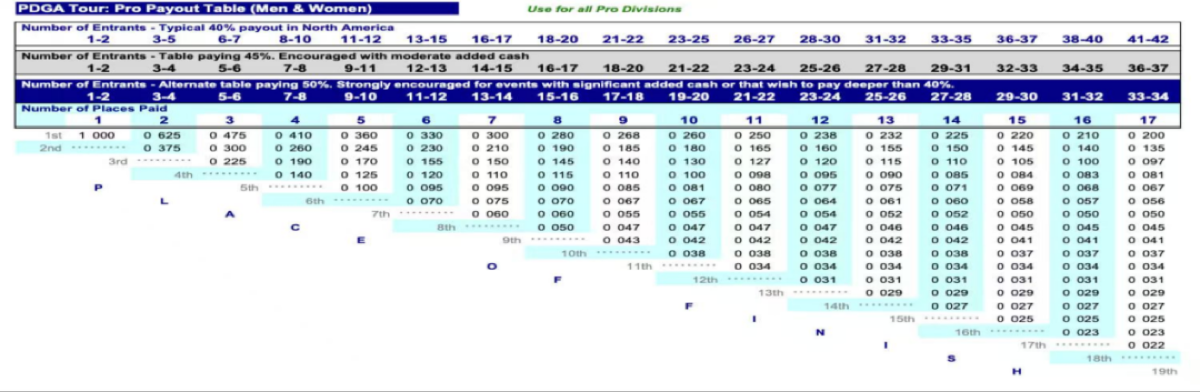Click the '0 410' payout value

point(294,134)
